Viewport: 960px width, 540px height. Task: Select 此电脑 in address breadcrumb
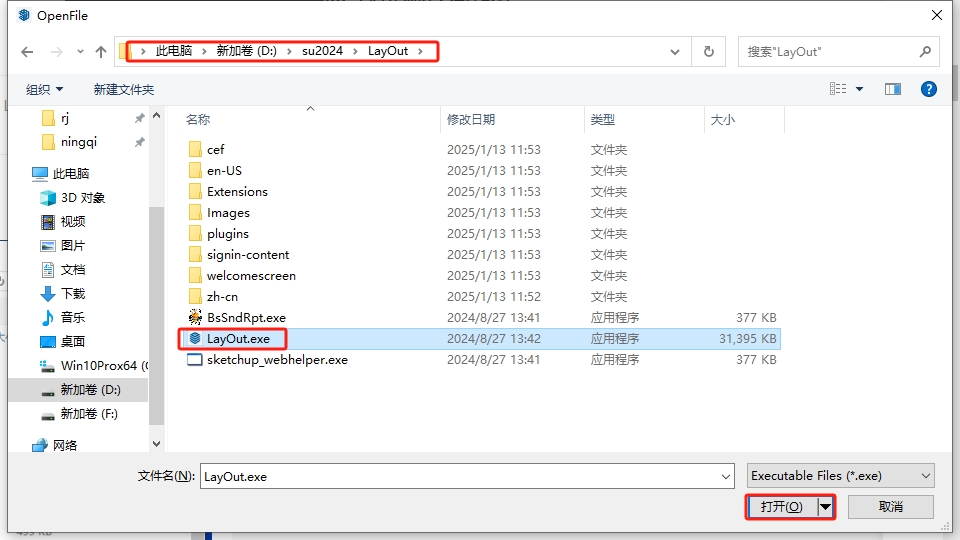coord(173,51)
